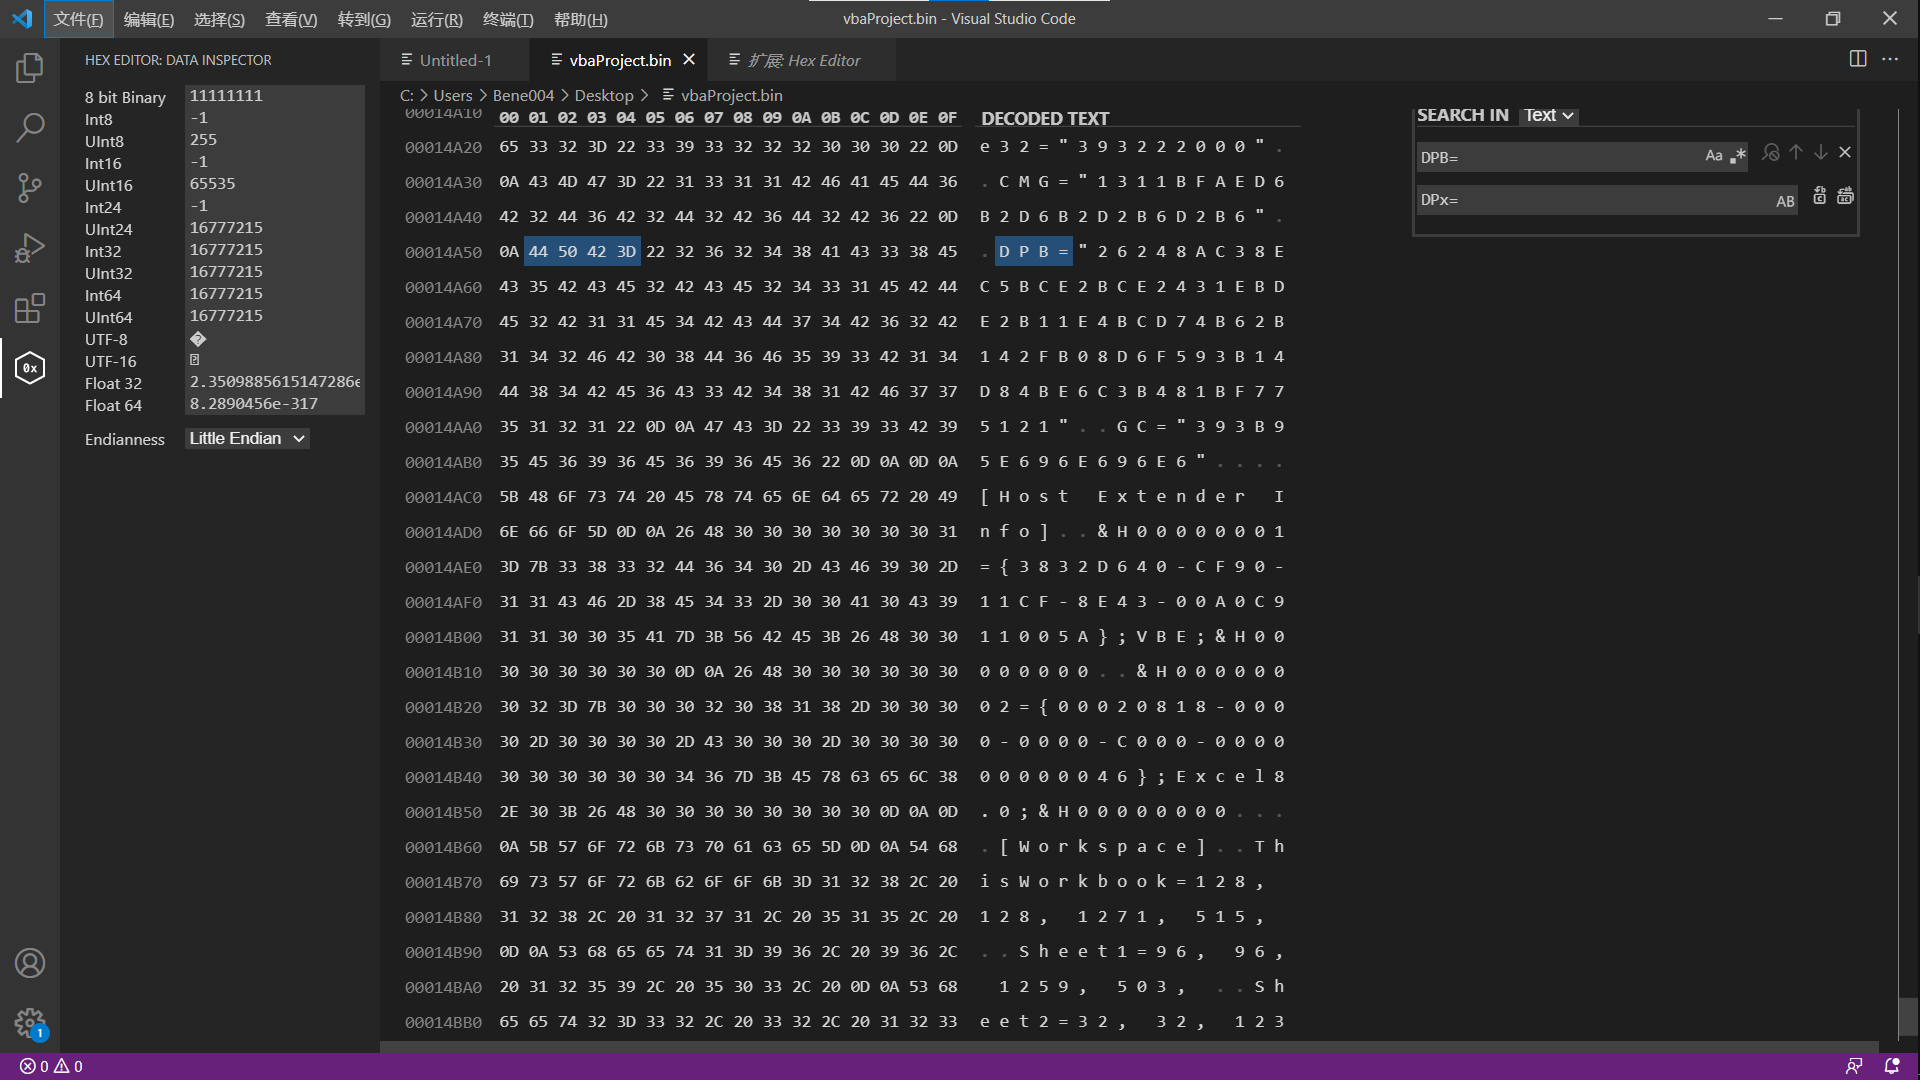
Task: Switch to the Untitled-1 tab
Action: [x=455, y=60]
